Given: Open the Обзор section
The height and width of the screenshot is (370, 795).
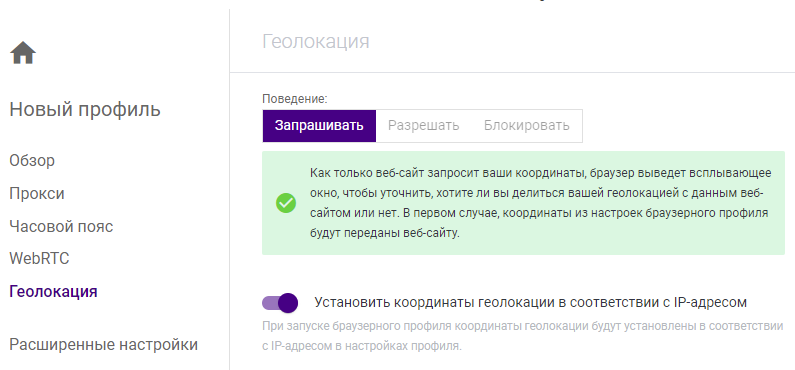Looking at the screenshot, I should coord(32,161).
